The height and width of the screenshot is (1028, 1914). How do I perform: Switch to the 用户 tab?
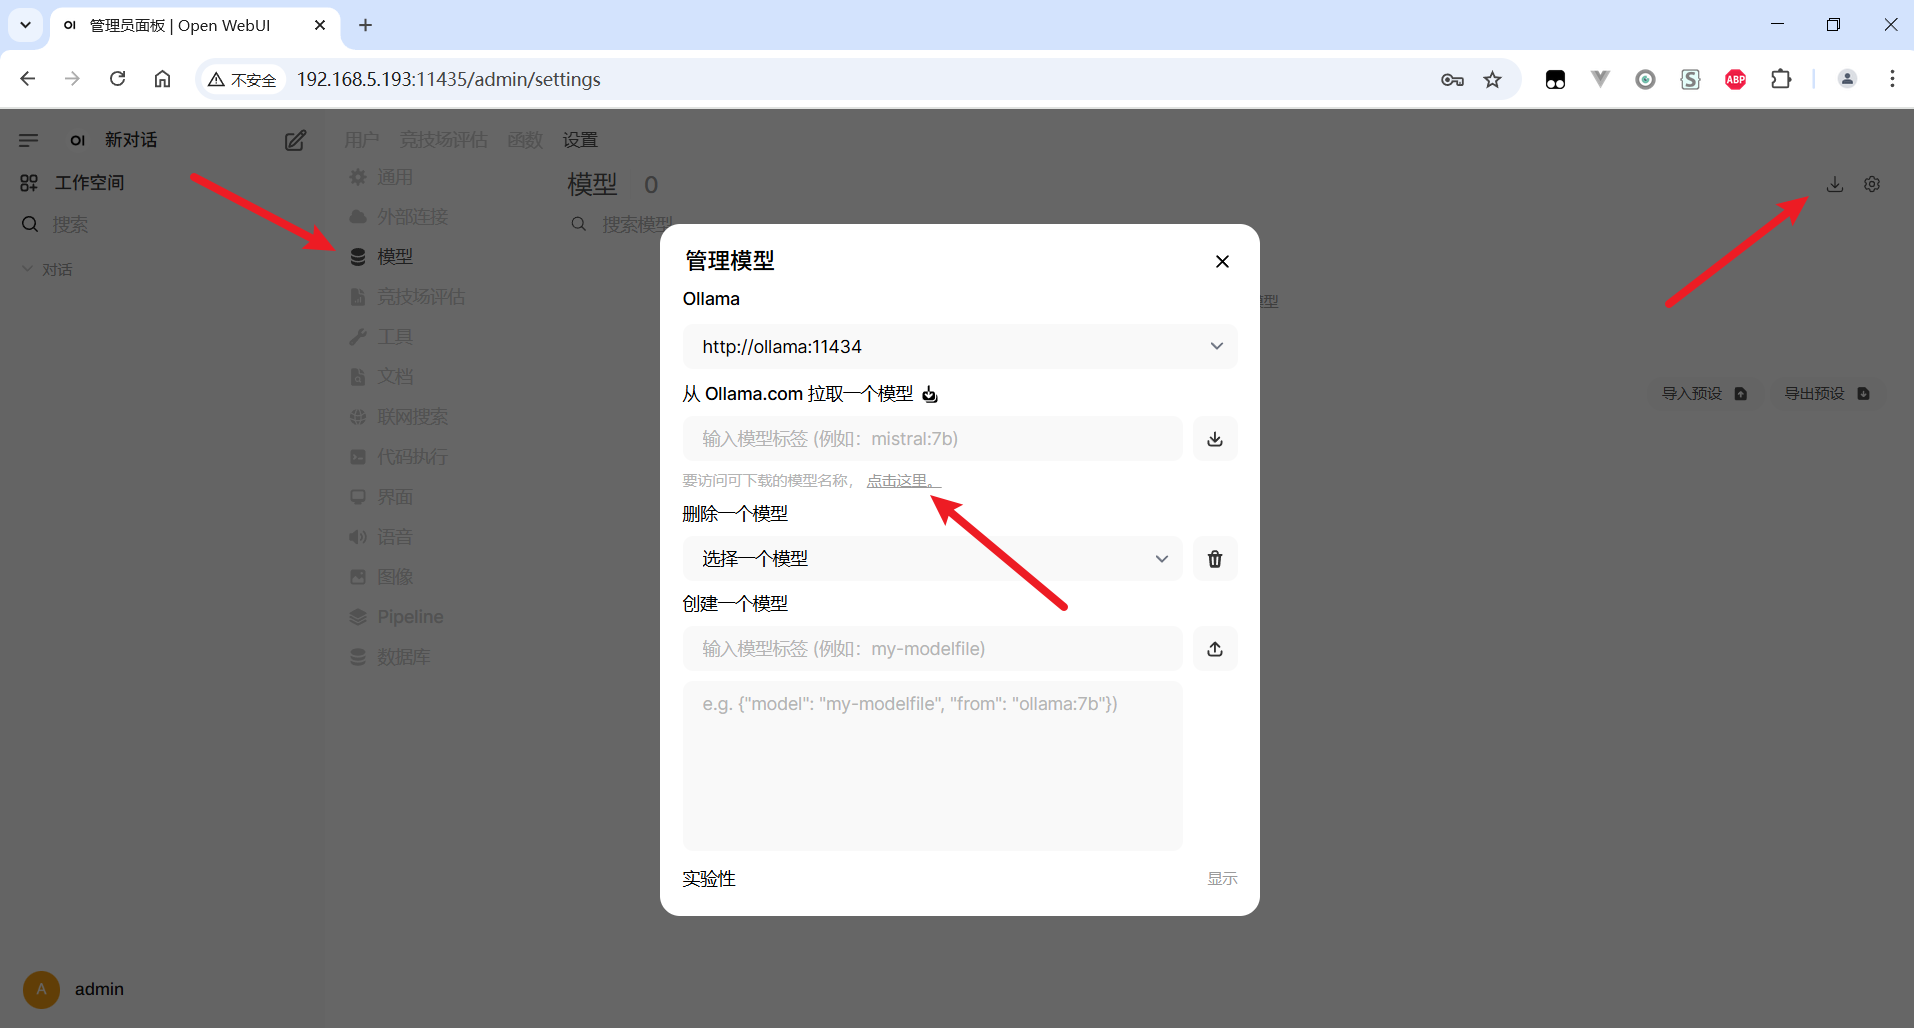[361, 140]
